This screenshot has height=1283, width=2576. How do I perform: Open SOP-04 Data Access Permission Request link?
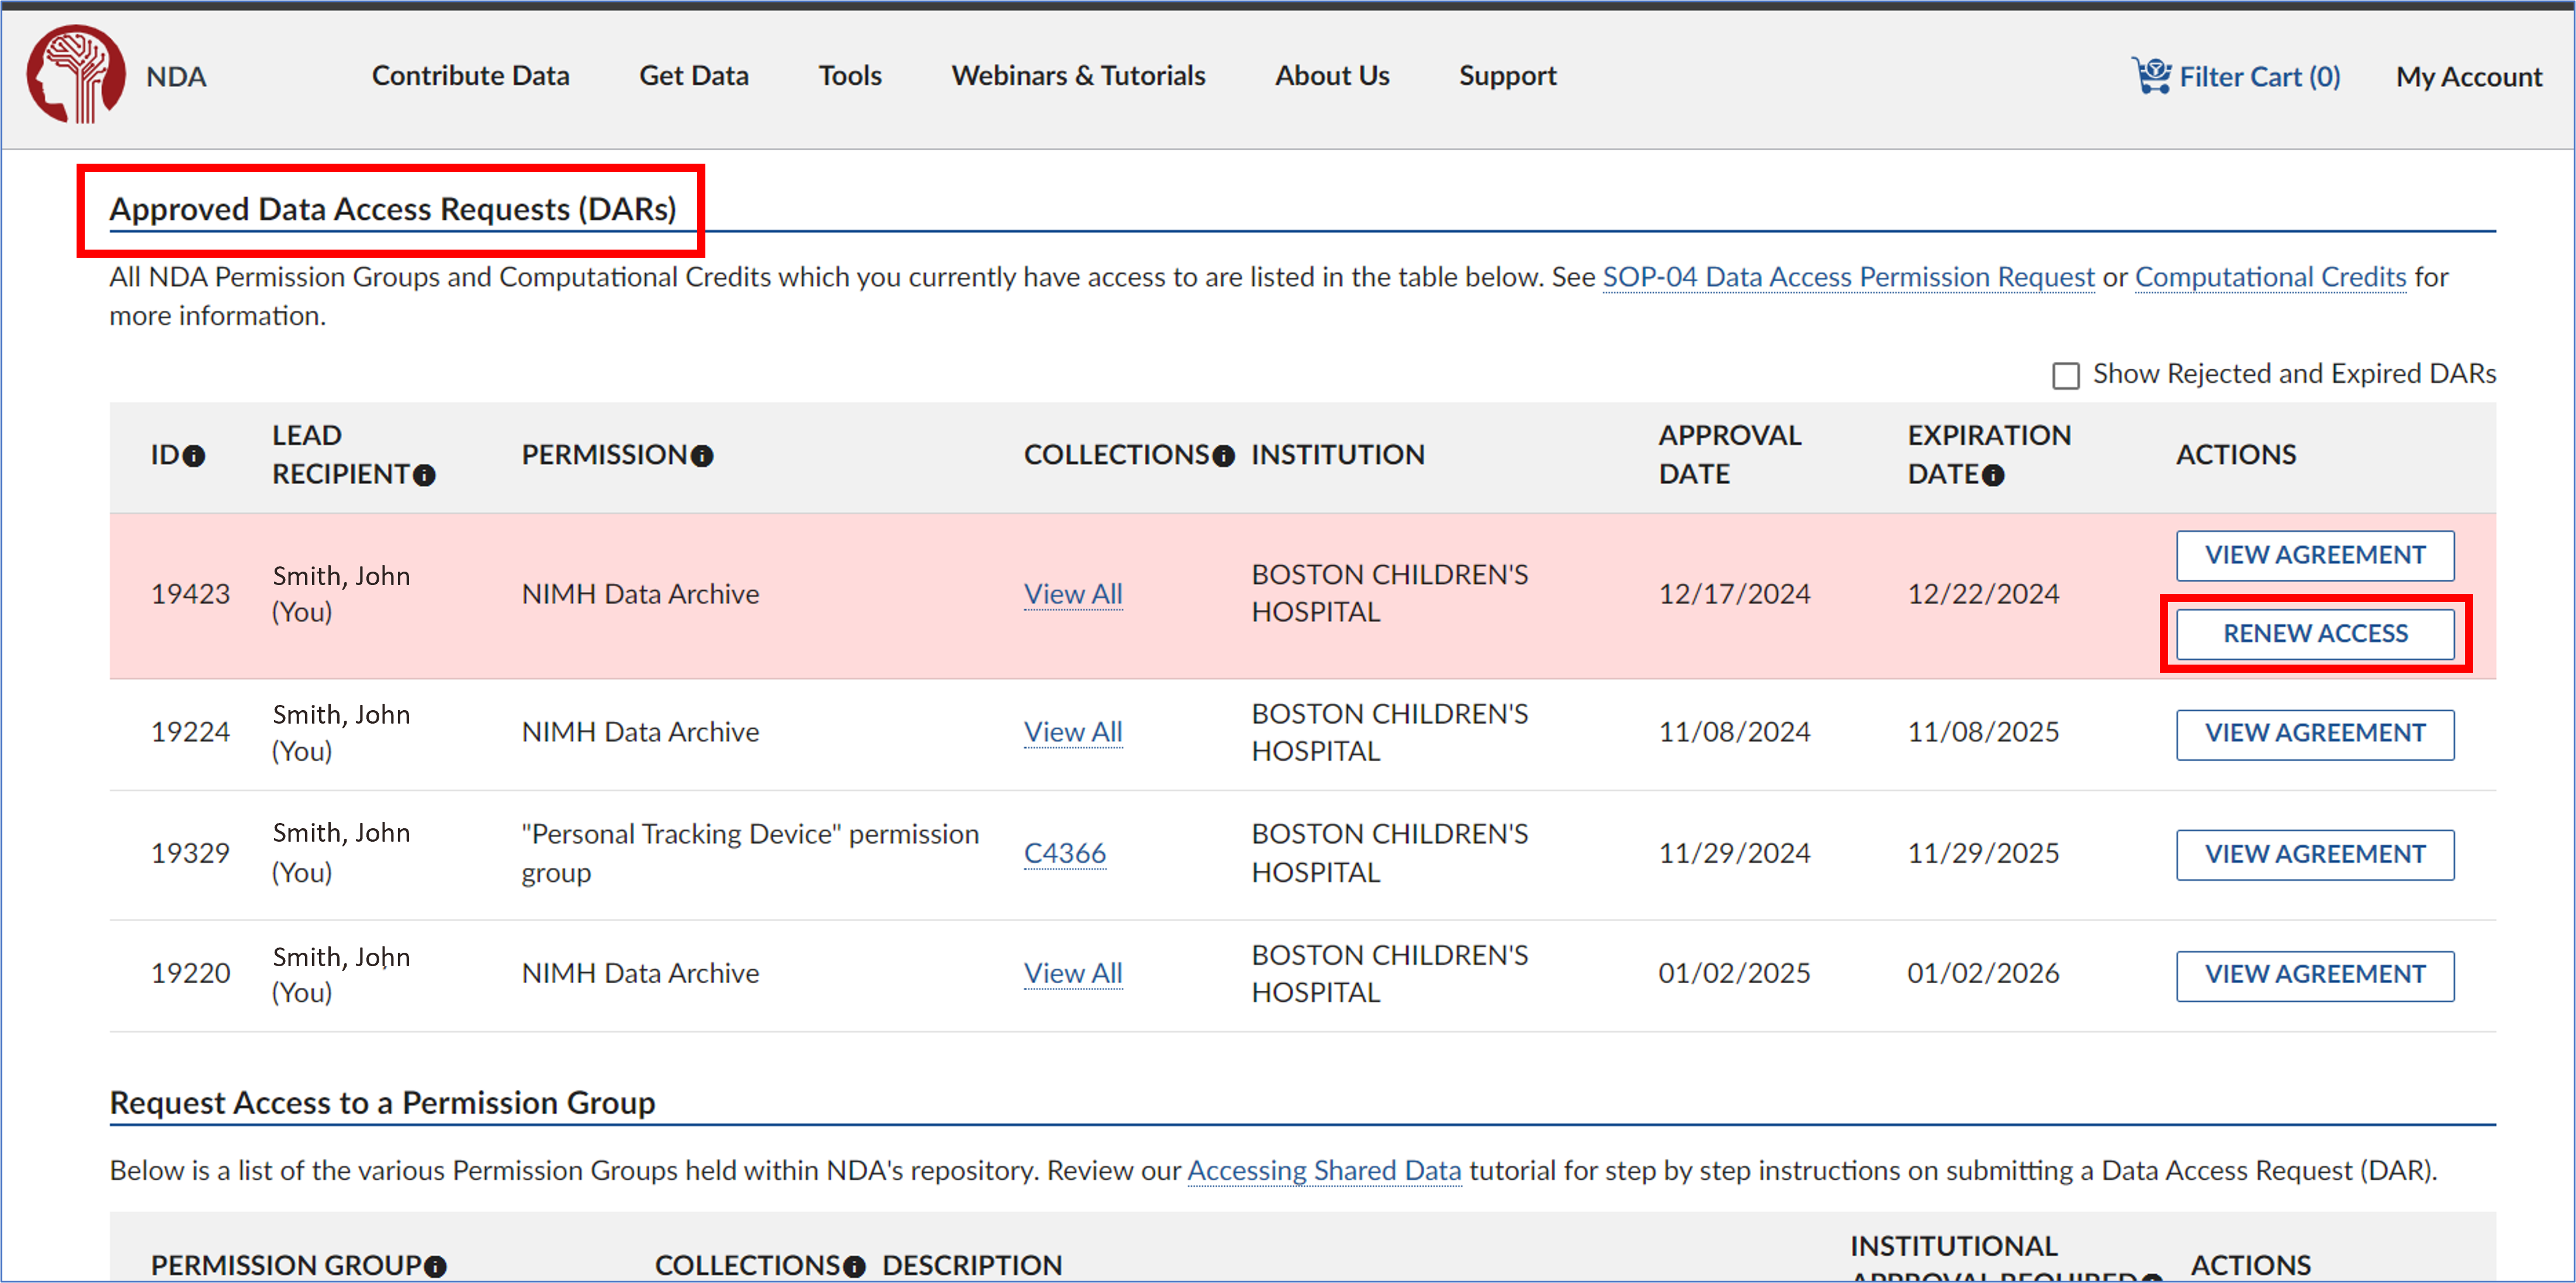coord(1848,277)
